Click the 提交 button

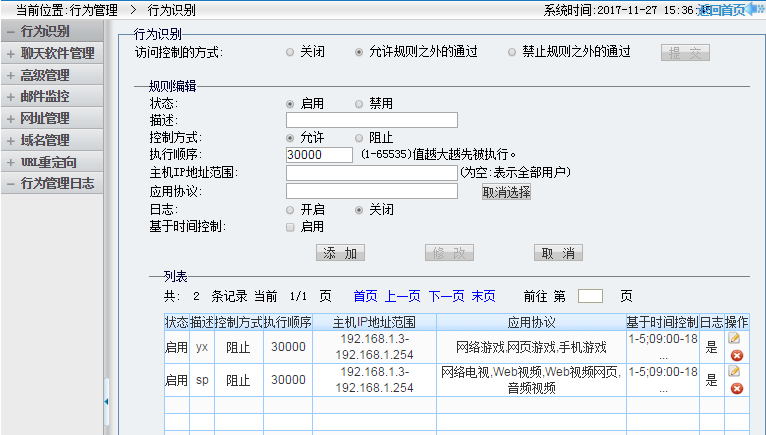coord(685,53)
